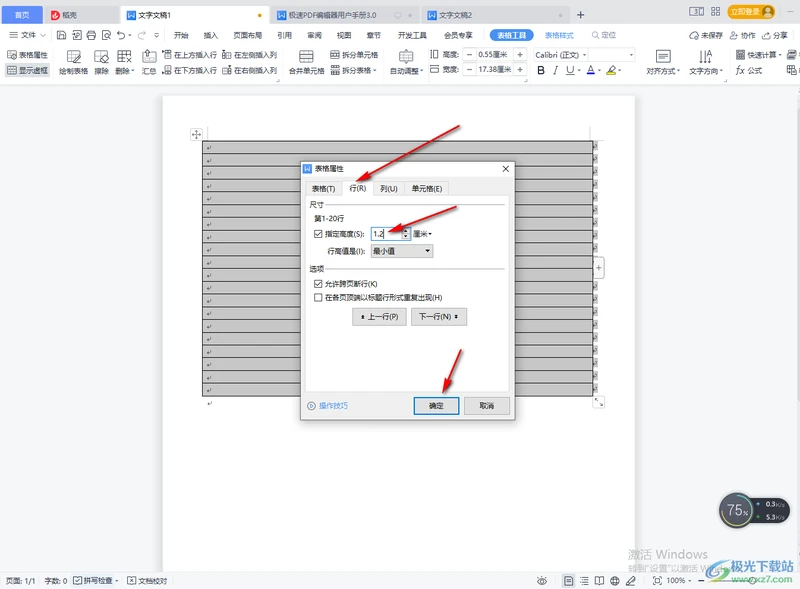Switch to 列(U) tab in dialog
800x589 pixels.
[388, 189]
